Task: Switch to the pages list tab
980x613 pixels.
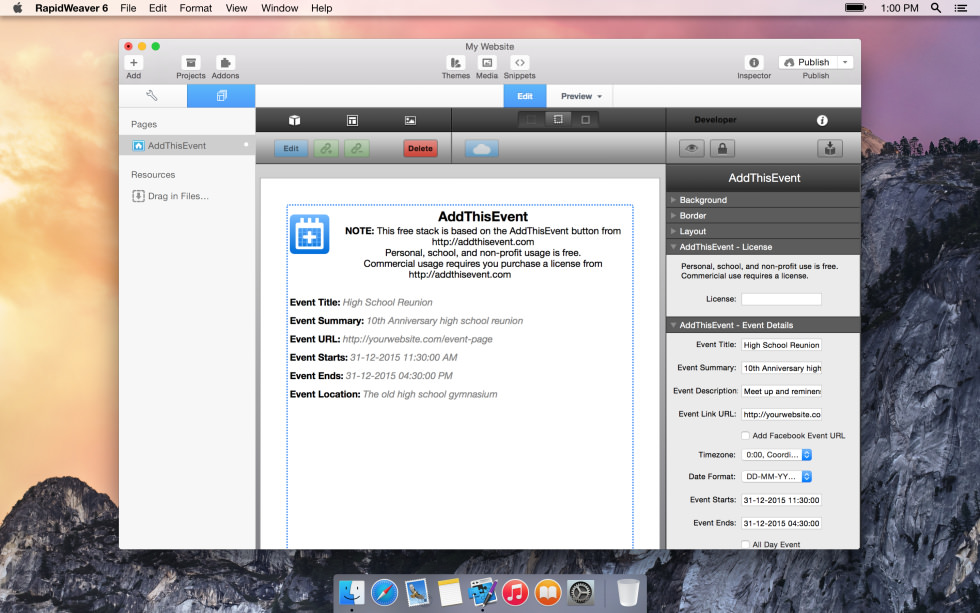Action: 221,96
